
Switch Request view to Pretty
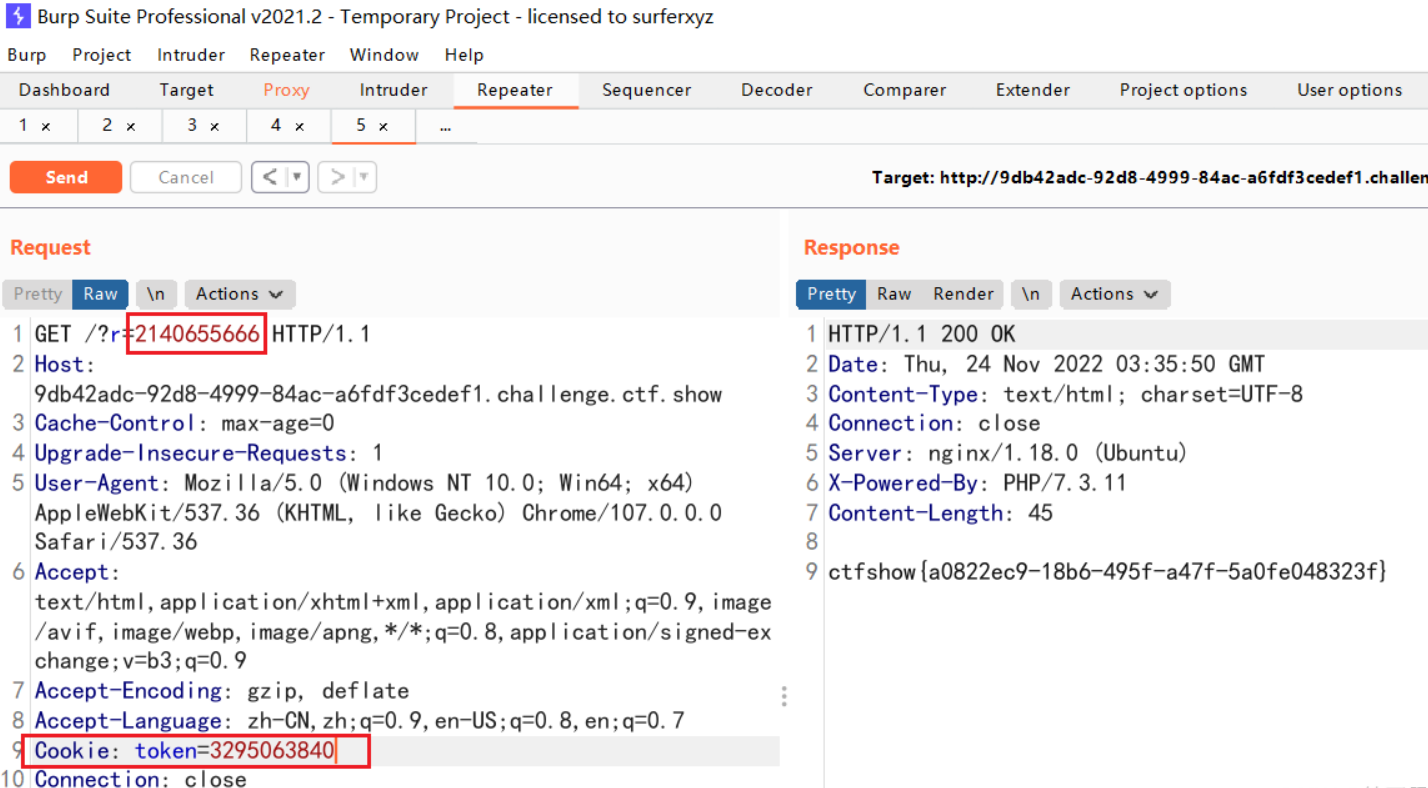tap(38, 294)
